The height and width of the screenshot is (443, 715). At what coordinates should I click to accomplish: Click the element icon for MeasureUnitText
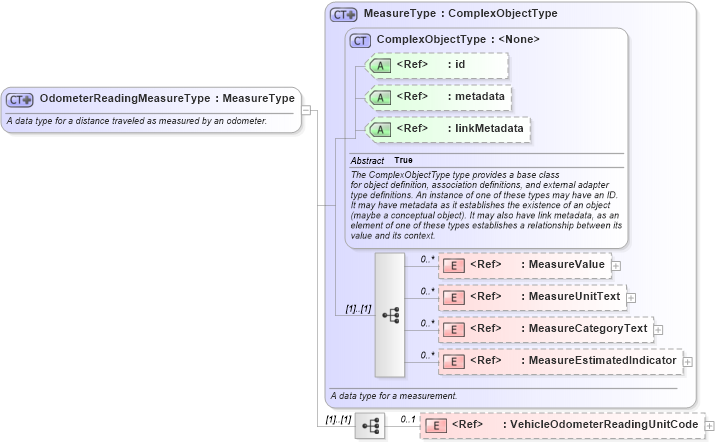454,298
